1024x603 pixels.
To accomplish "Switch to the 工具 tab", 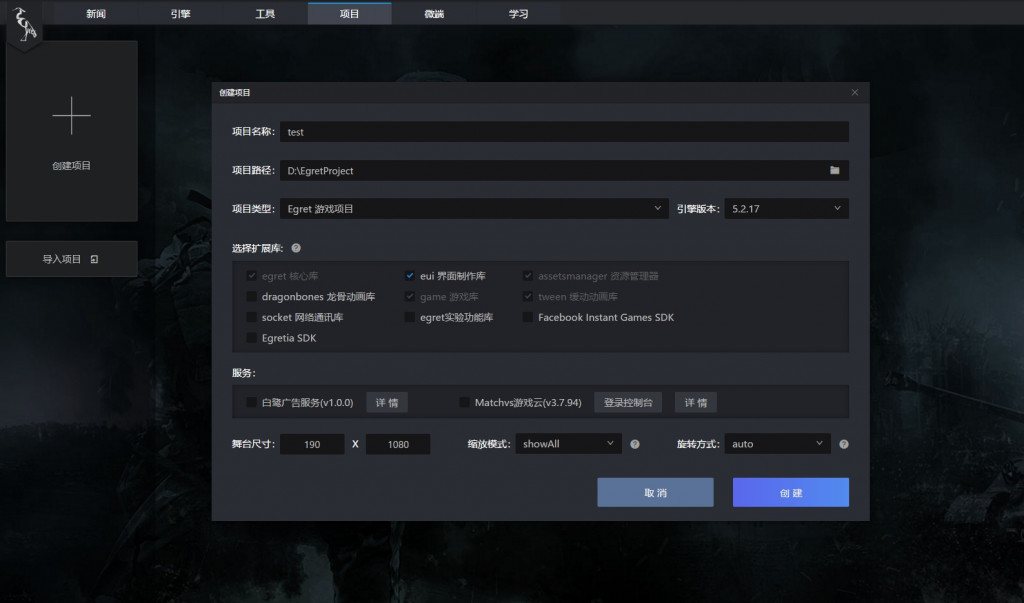I will (265, 14).
